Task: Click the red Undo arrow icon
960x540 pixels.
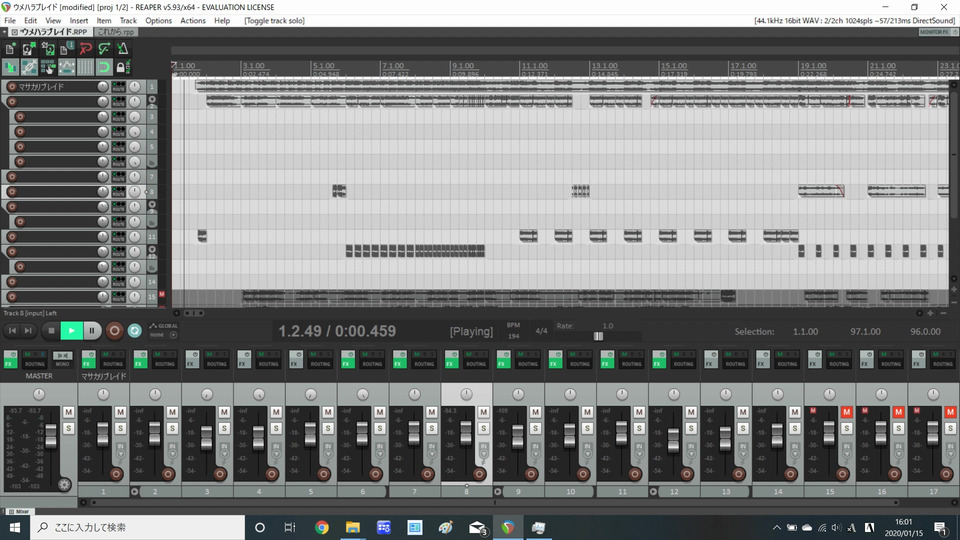Action: click(x=85, y=49)
